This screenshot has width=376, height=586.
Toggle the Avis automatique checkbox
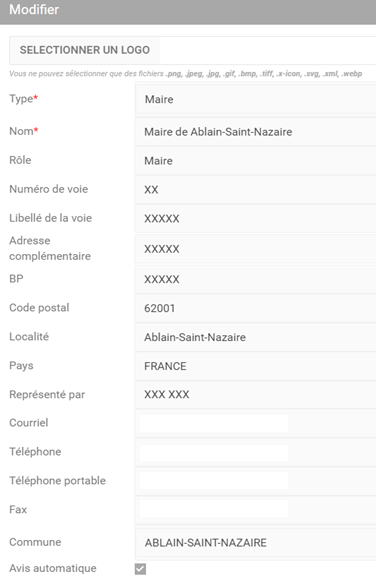point(141,569)
